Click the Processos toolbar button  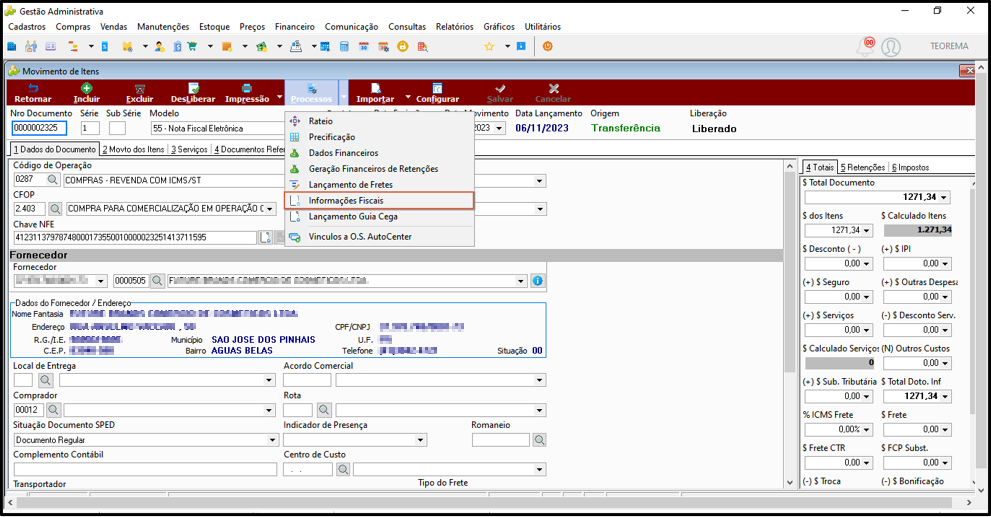click(311, 93)
